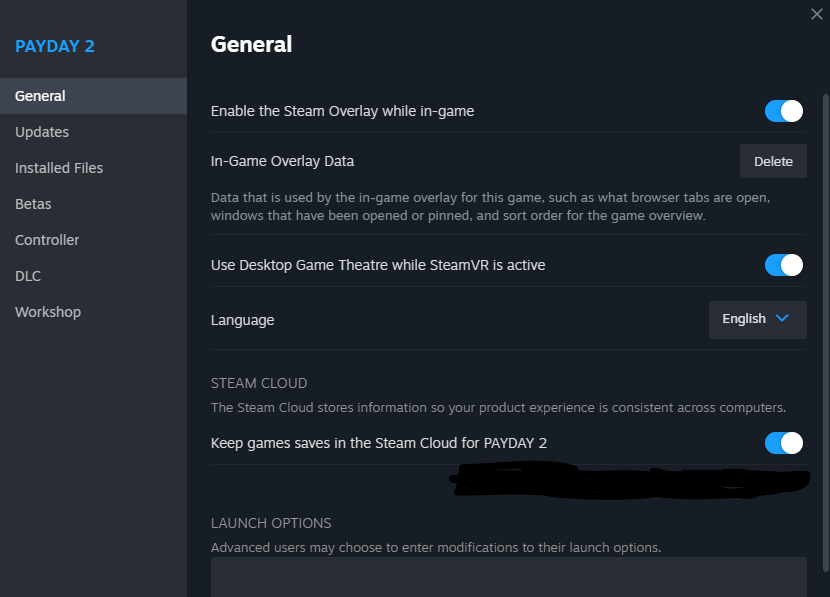
Task: Close the properties window with the X
Action: click(817, 14)
